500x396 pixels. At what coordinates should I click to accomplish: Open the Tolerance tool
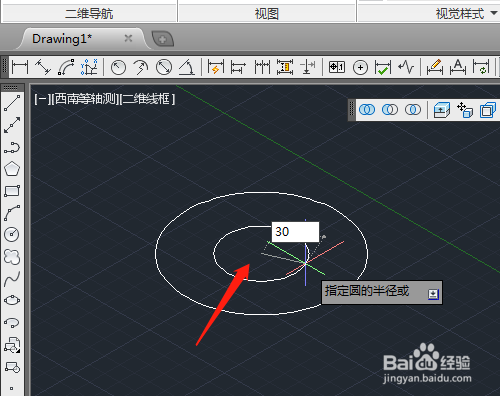coord(337,67)
